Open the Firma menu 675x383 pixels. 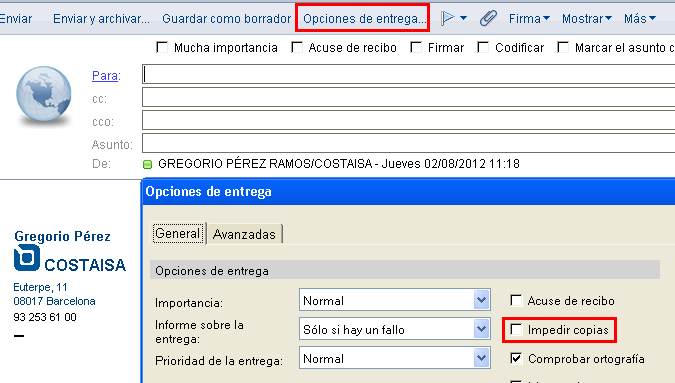[x=529, y=19]
